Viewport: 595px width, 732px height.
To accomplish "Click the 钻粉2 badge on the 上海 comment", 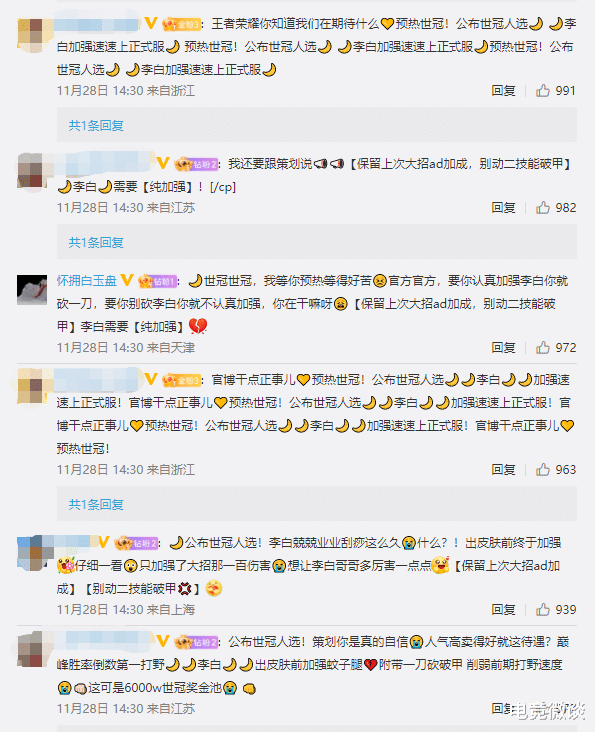I will pyautogui.click(x=136, y=543).
